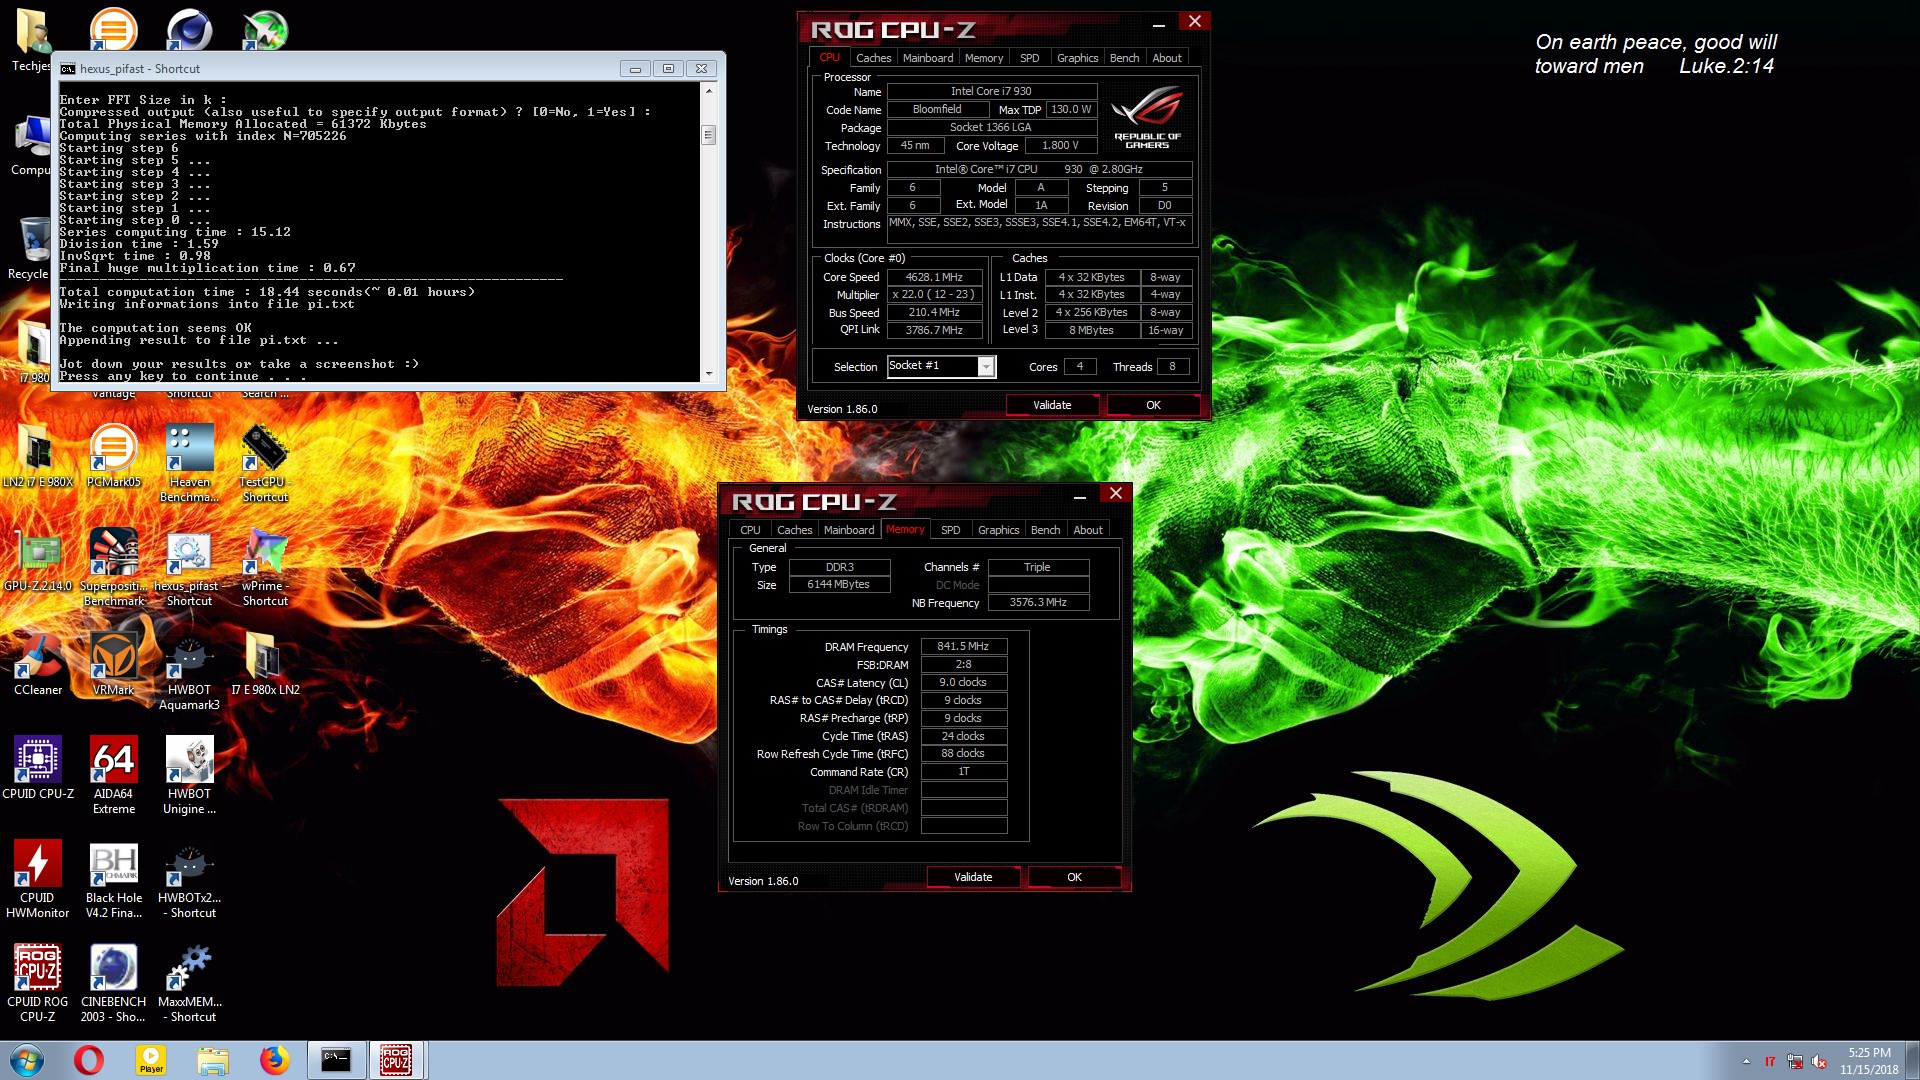The height and width of the screenshot is (1080, 1920).
Task: Launch Black Hole V4.2 benchmark icon
Action: [113, 878]
